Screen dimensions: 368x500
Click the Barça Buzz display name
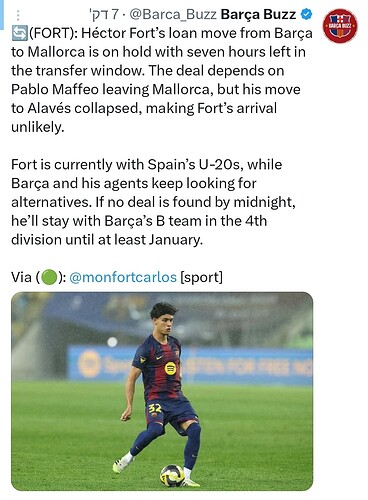pyautogui.click(x=258, y=14)
